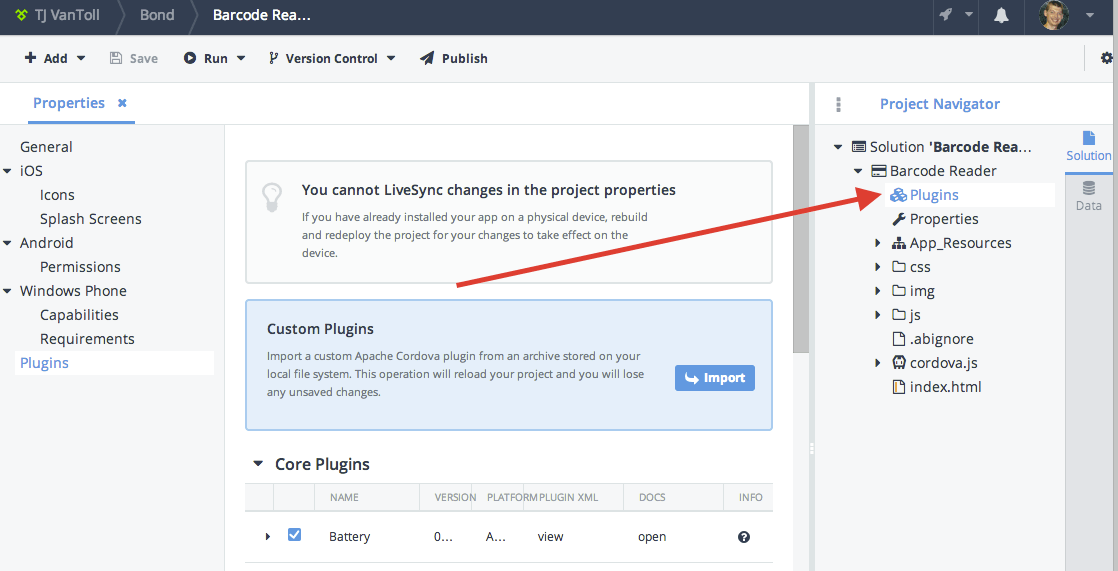This screenshot has width=1118, height=571.
Task: Expand the Battery plugin row arrow
Action: coord(267,537)
